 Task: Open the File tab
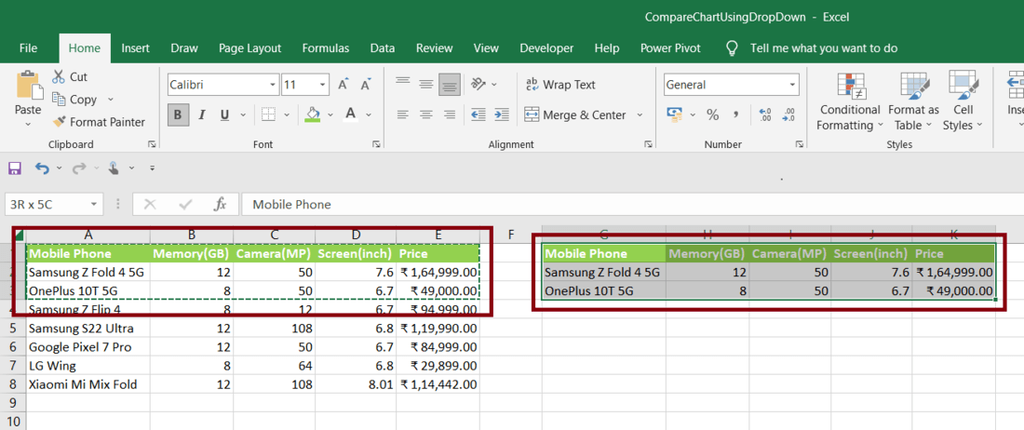[x=28, y=48]
